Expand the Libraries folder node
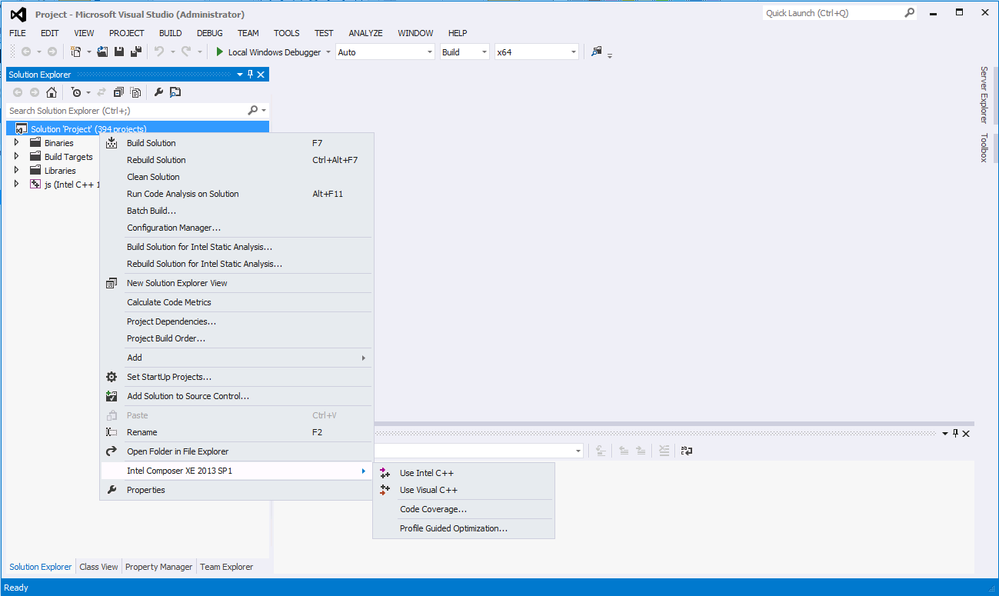Viewport: 999px width, 596px height. [17, 170]
